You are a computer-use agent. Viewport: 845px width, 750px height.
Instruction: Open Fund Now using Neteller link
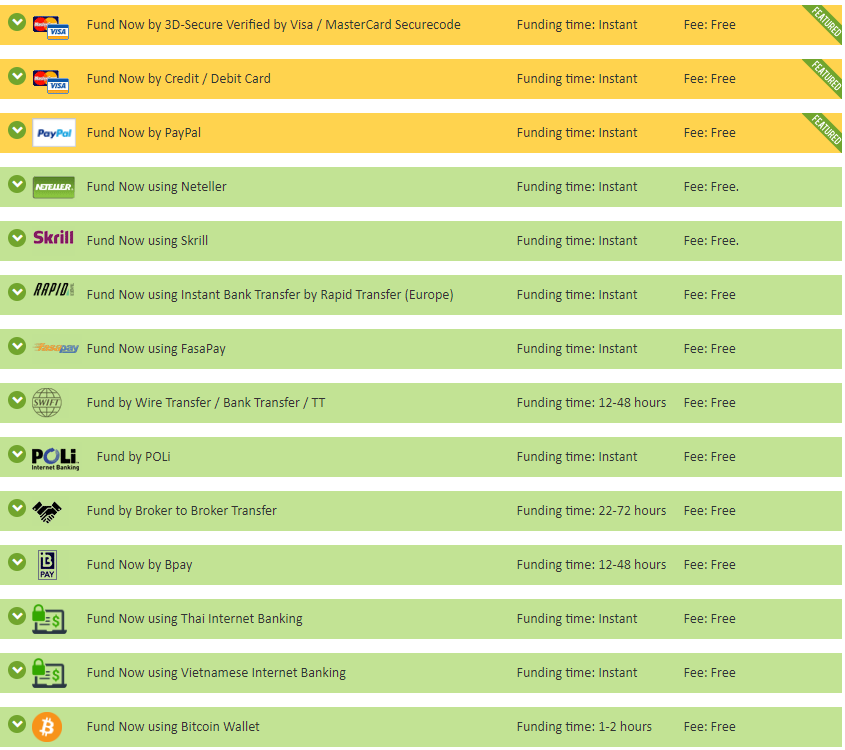coord(156,187)
